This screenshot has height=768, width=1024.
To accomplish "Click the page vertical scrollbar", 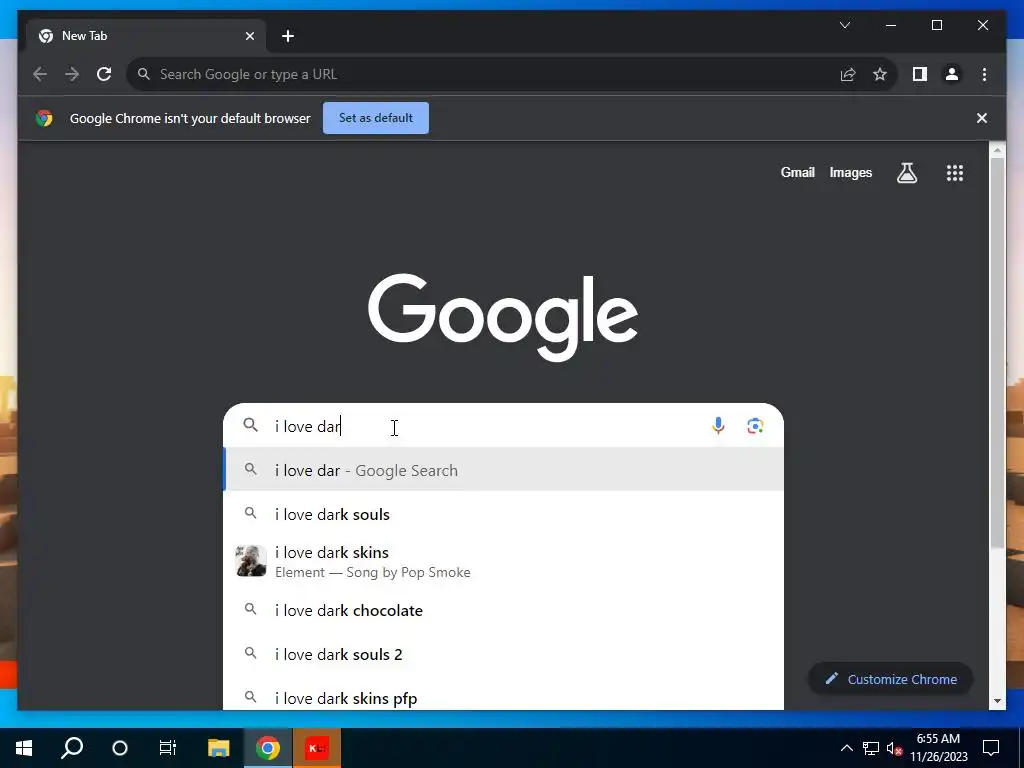I will coord(997,353).
